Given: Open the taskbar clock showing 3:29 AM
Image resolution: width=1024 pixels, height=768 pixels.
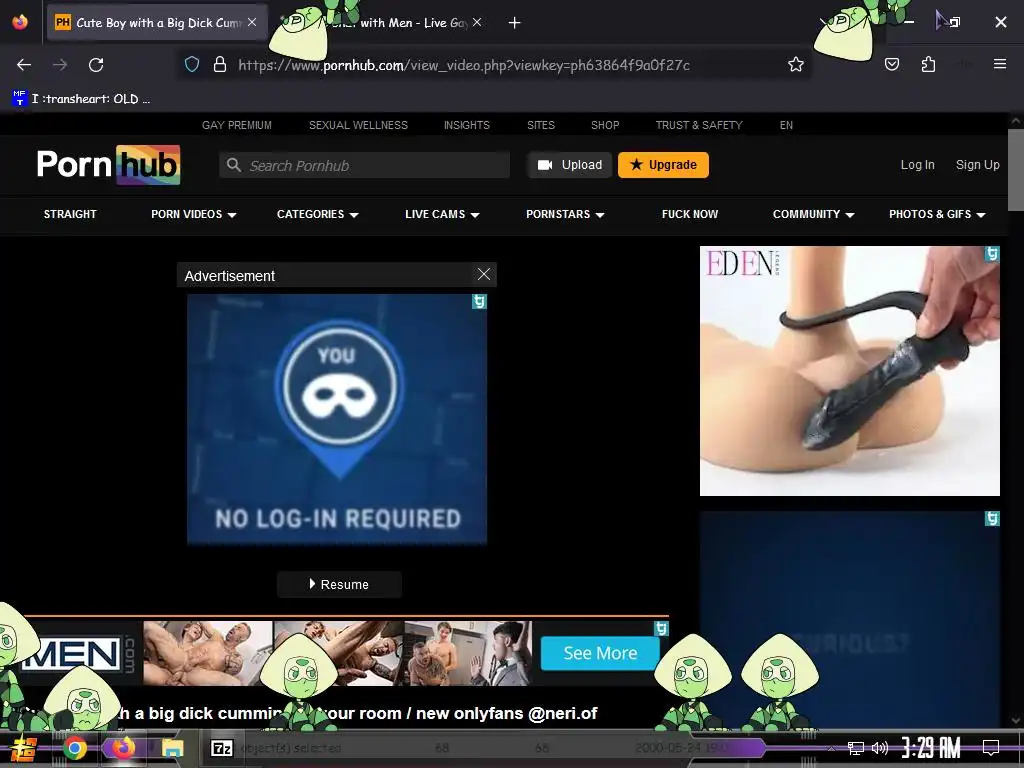Looking at the screenshot, I should [931, 748].
